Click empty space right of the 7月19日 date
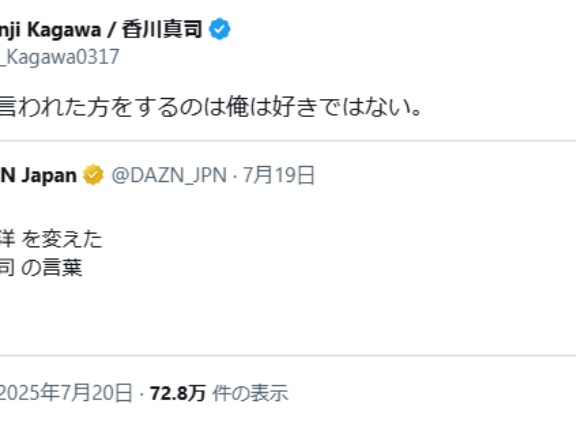576x430 pixels. coord(441,175)
